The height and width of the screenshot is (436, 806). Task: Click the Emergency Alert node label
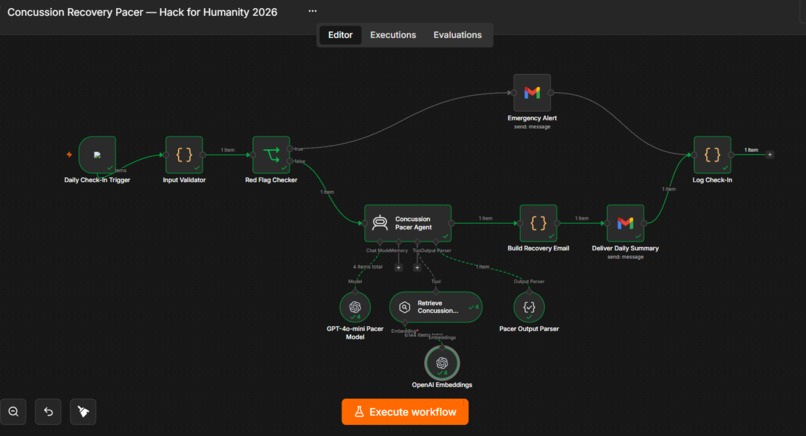click(x=532, y=118)
